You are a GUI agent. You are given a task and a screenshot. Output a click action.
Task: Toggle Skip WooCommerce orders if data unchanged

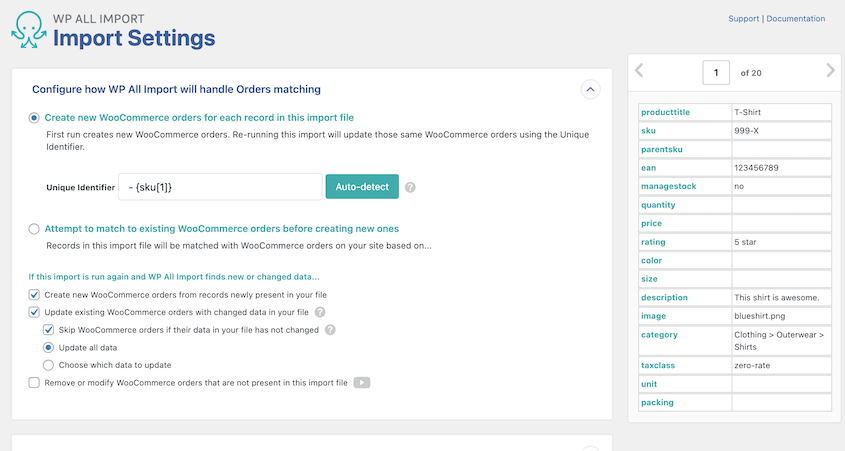[48, 329]
